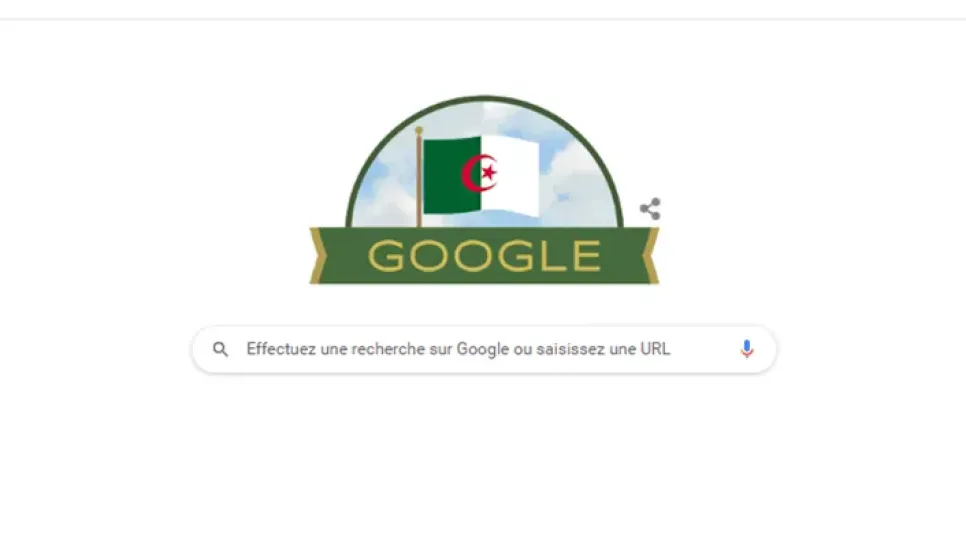This screenshot has width=966, height=544.
Task: Click the green banner below the letters
Action: [484, 278]
